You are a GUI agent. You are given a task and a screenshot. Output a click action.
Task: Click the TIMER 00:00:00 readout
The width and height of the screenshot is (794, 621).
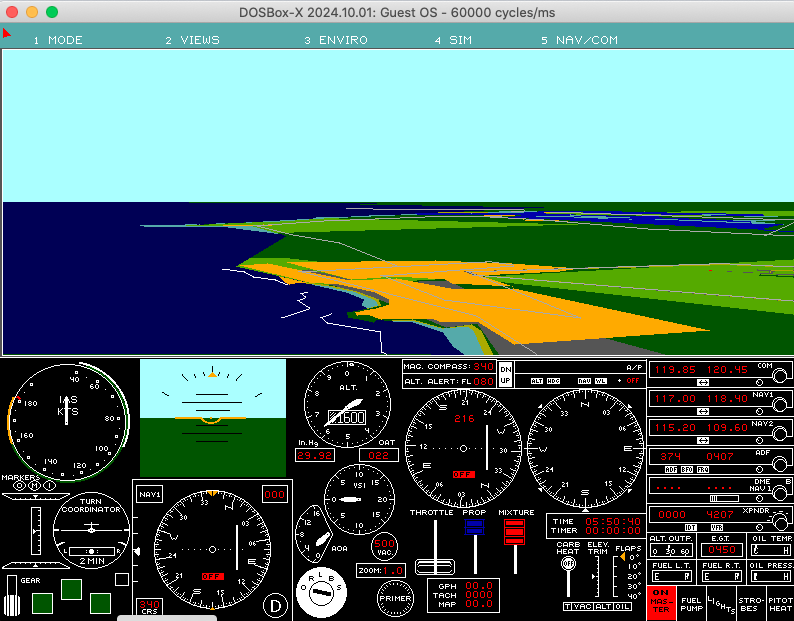(613, 530)
